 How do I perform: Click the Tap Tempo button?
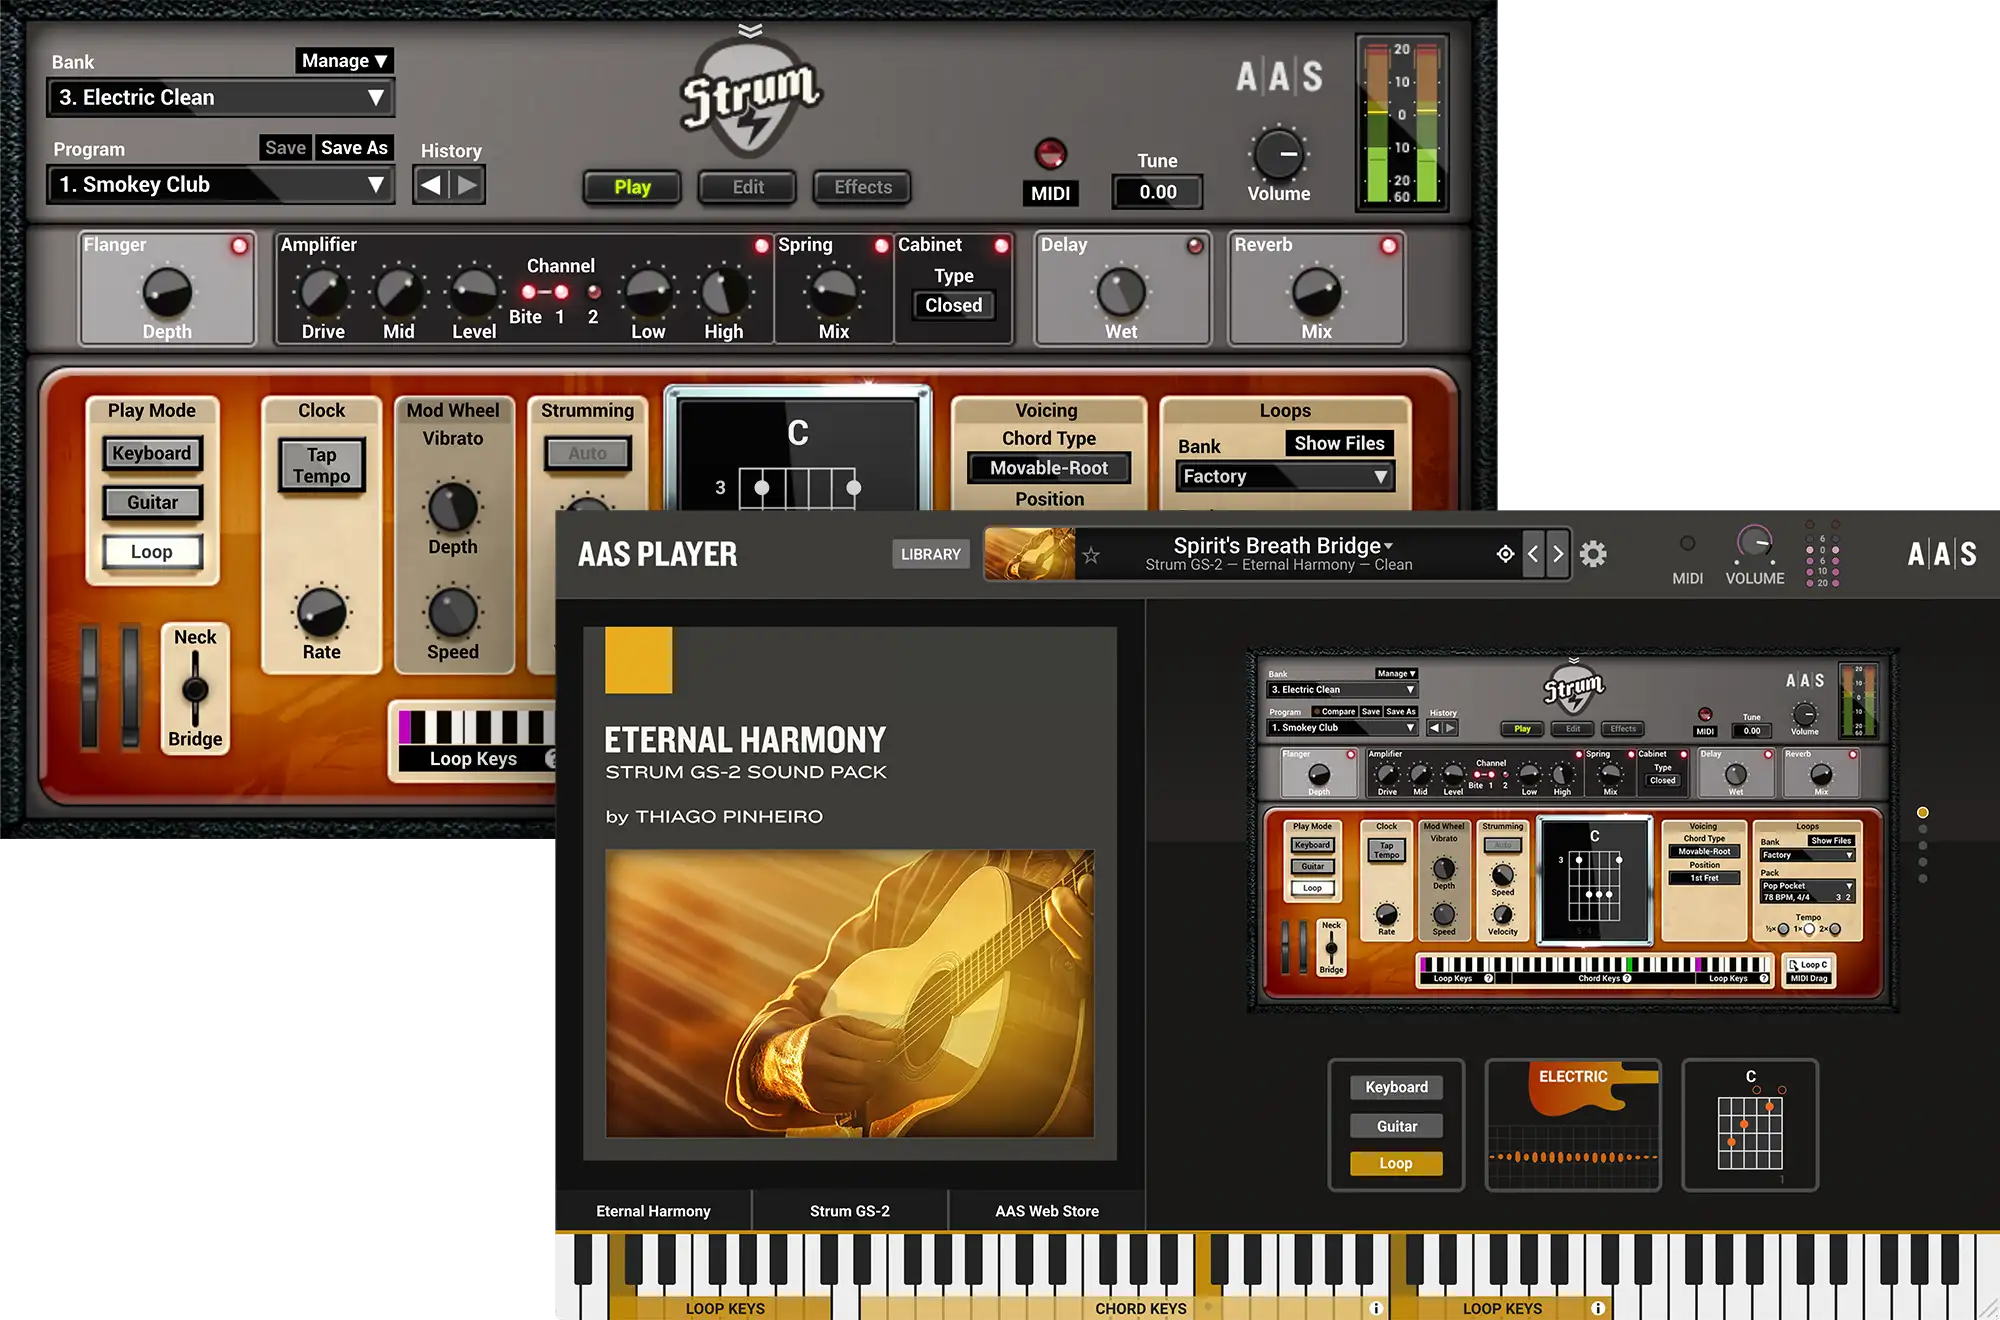pos(322,466)
